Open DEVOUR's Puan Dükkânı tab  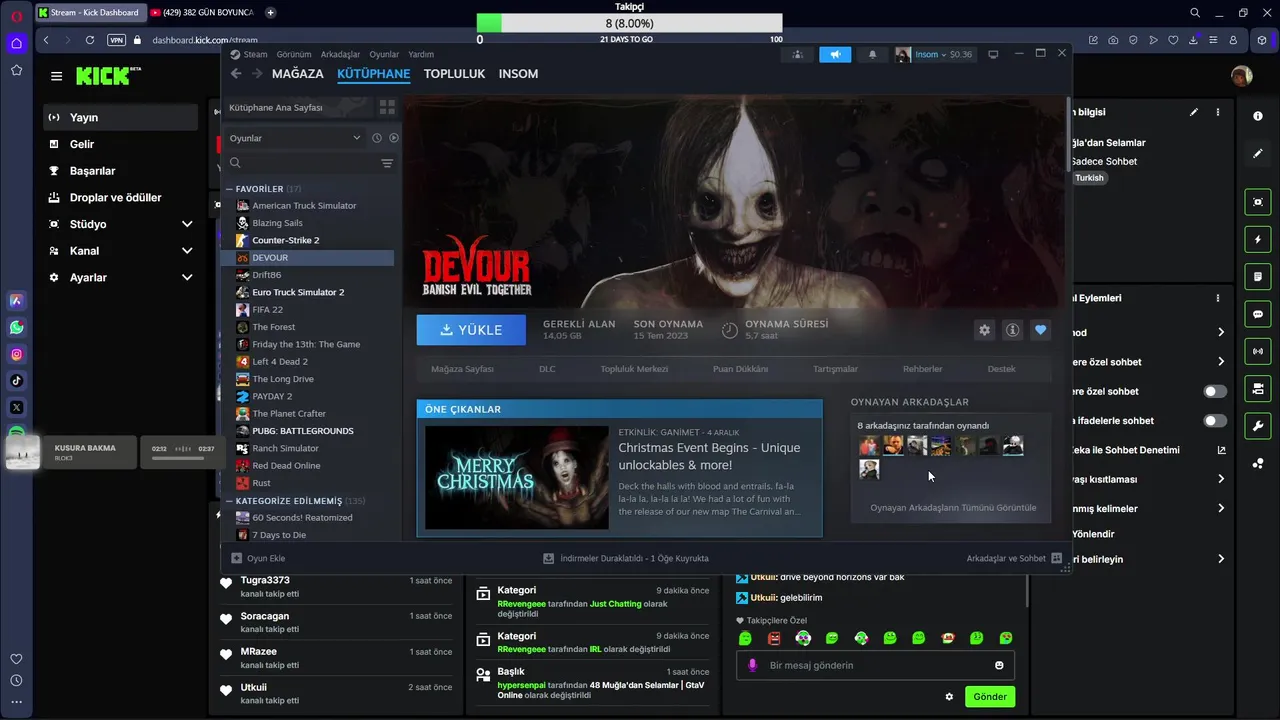(740, 369)
